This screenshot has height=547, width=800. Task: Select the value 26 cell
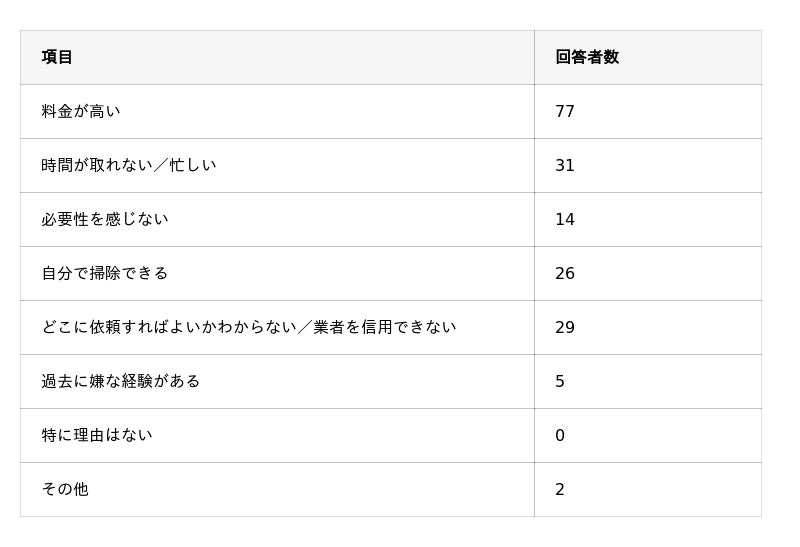[x=565, y=273]
